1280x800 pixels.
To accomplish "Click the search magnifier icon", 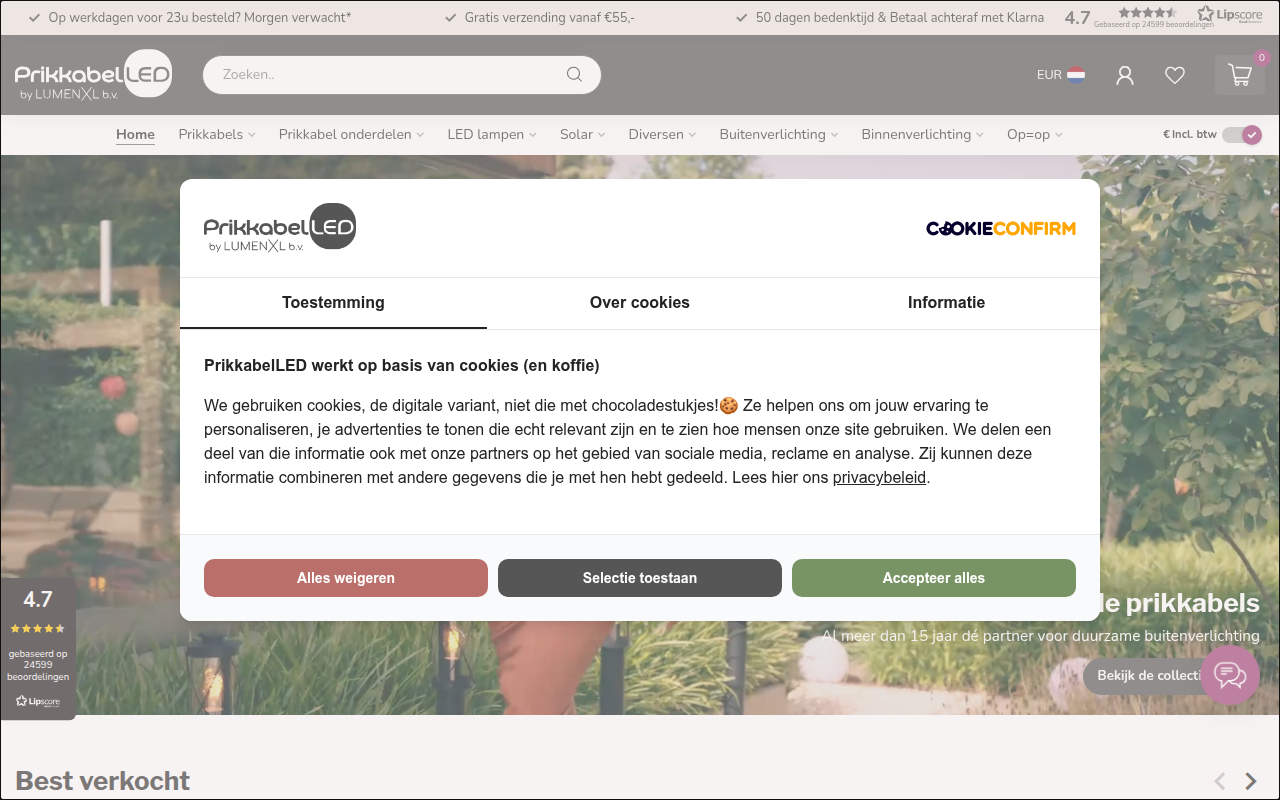I will point(574,74).
